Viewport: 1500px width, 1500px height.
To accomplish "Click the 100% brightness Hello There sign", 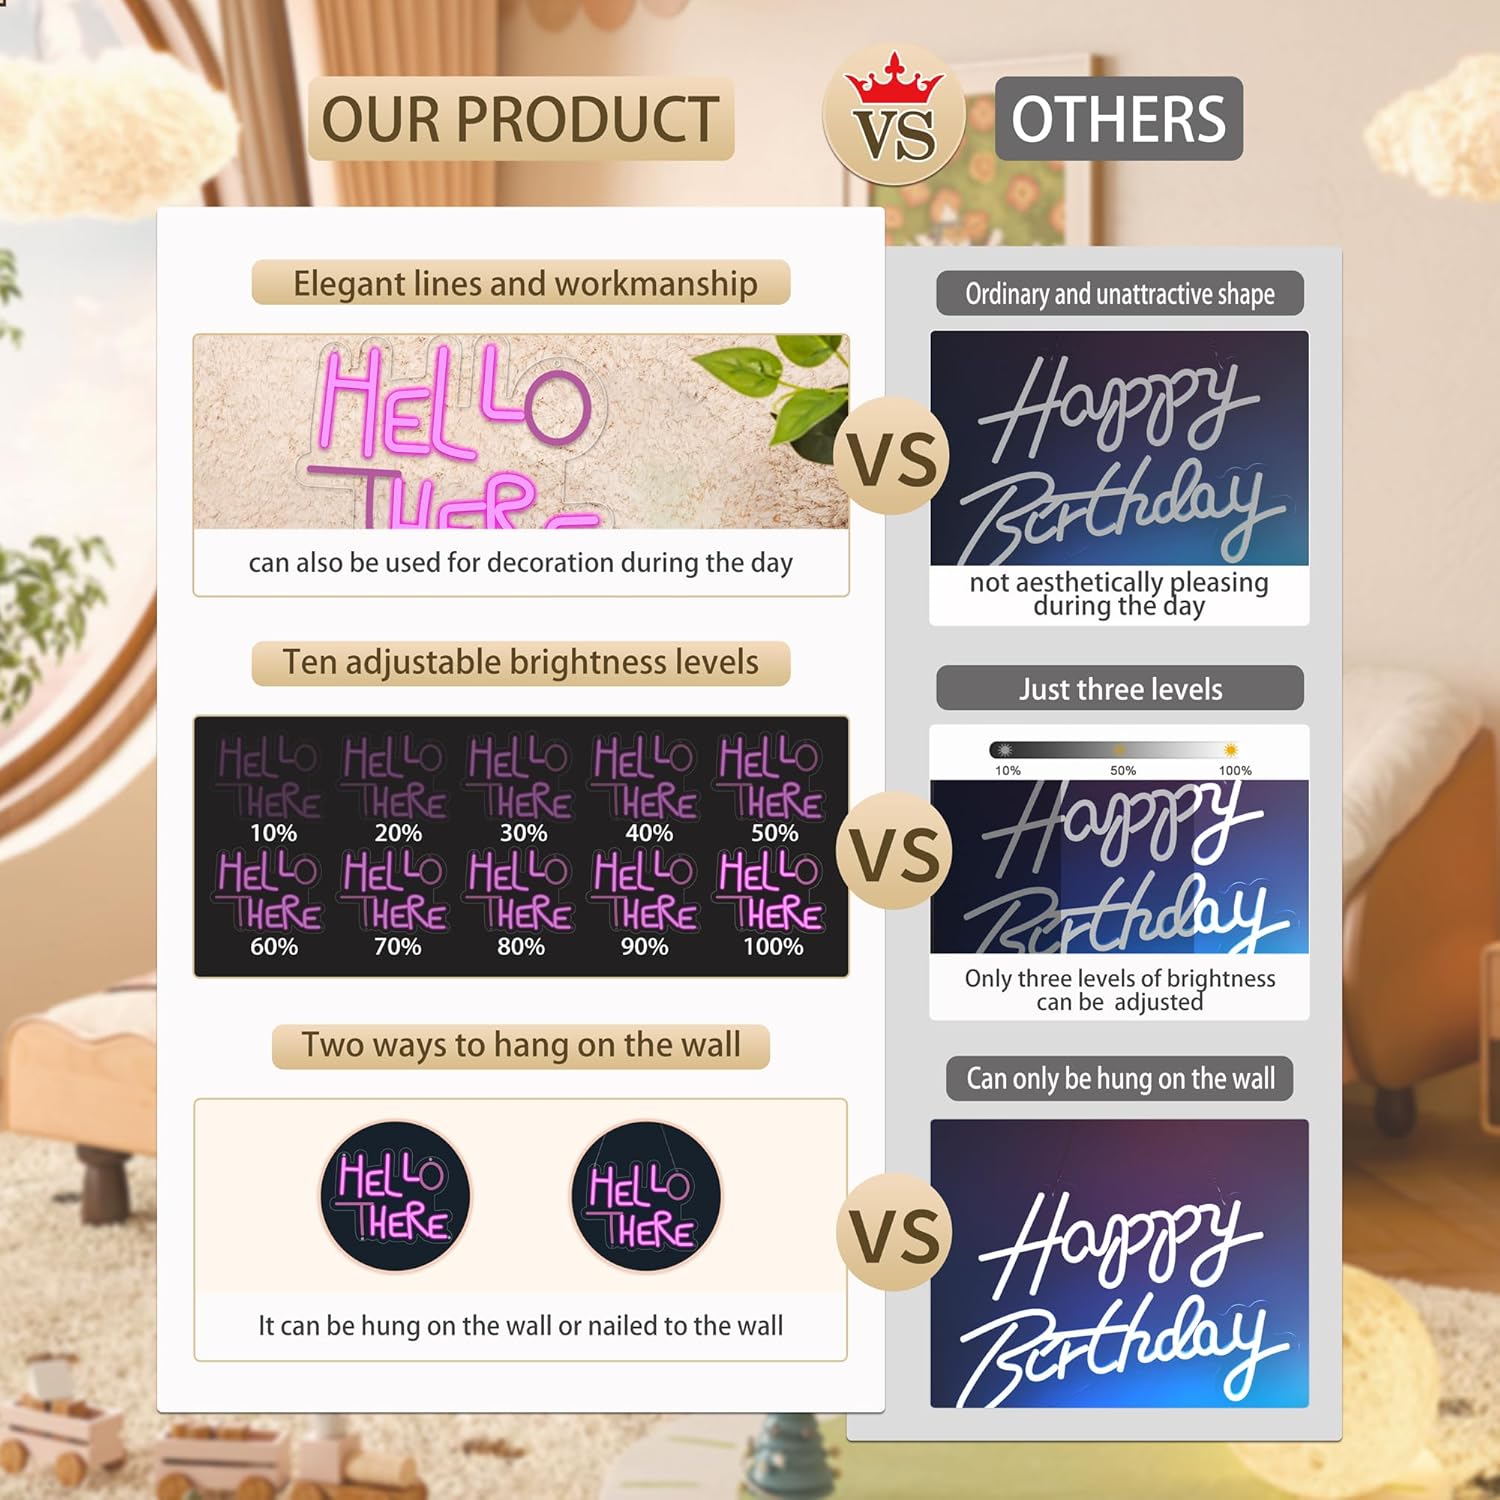I will [772, 891].
